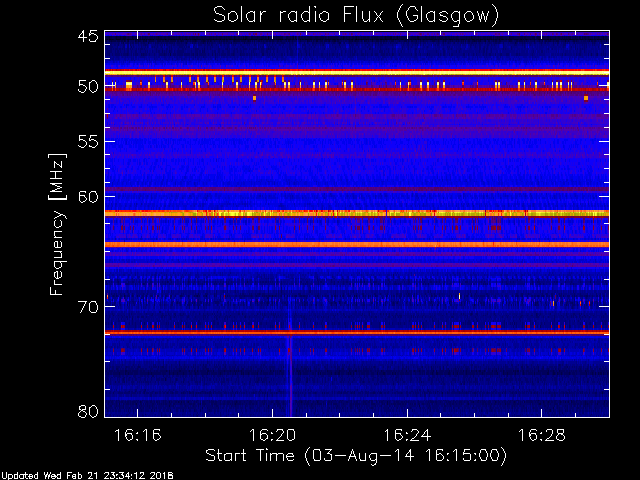This screenshot has width=640, height=480.
Task: Click the 16:20 time tick label
Action: (272, 435)
